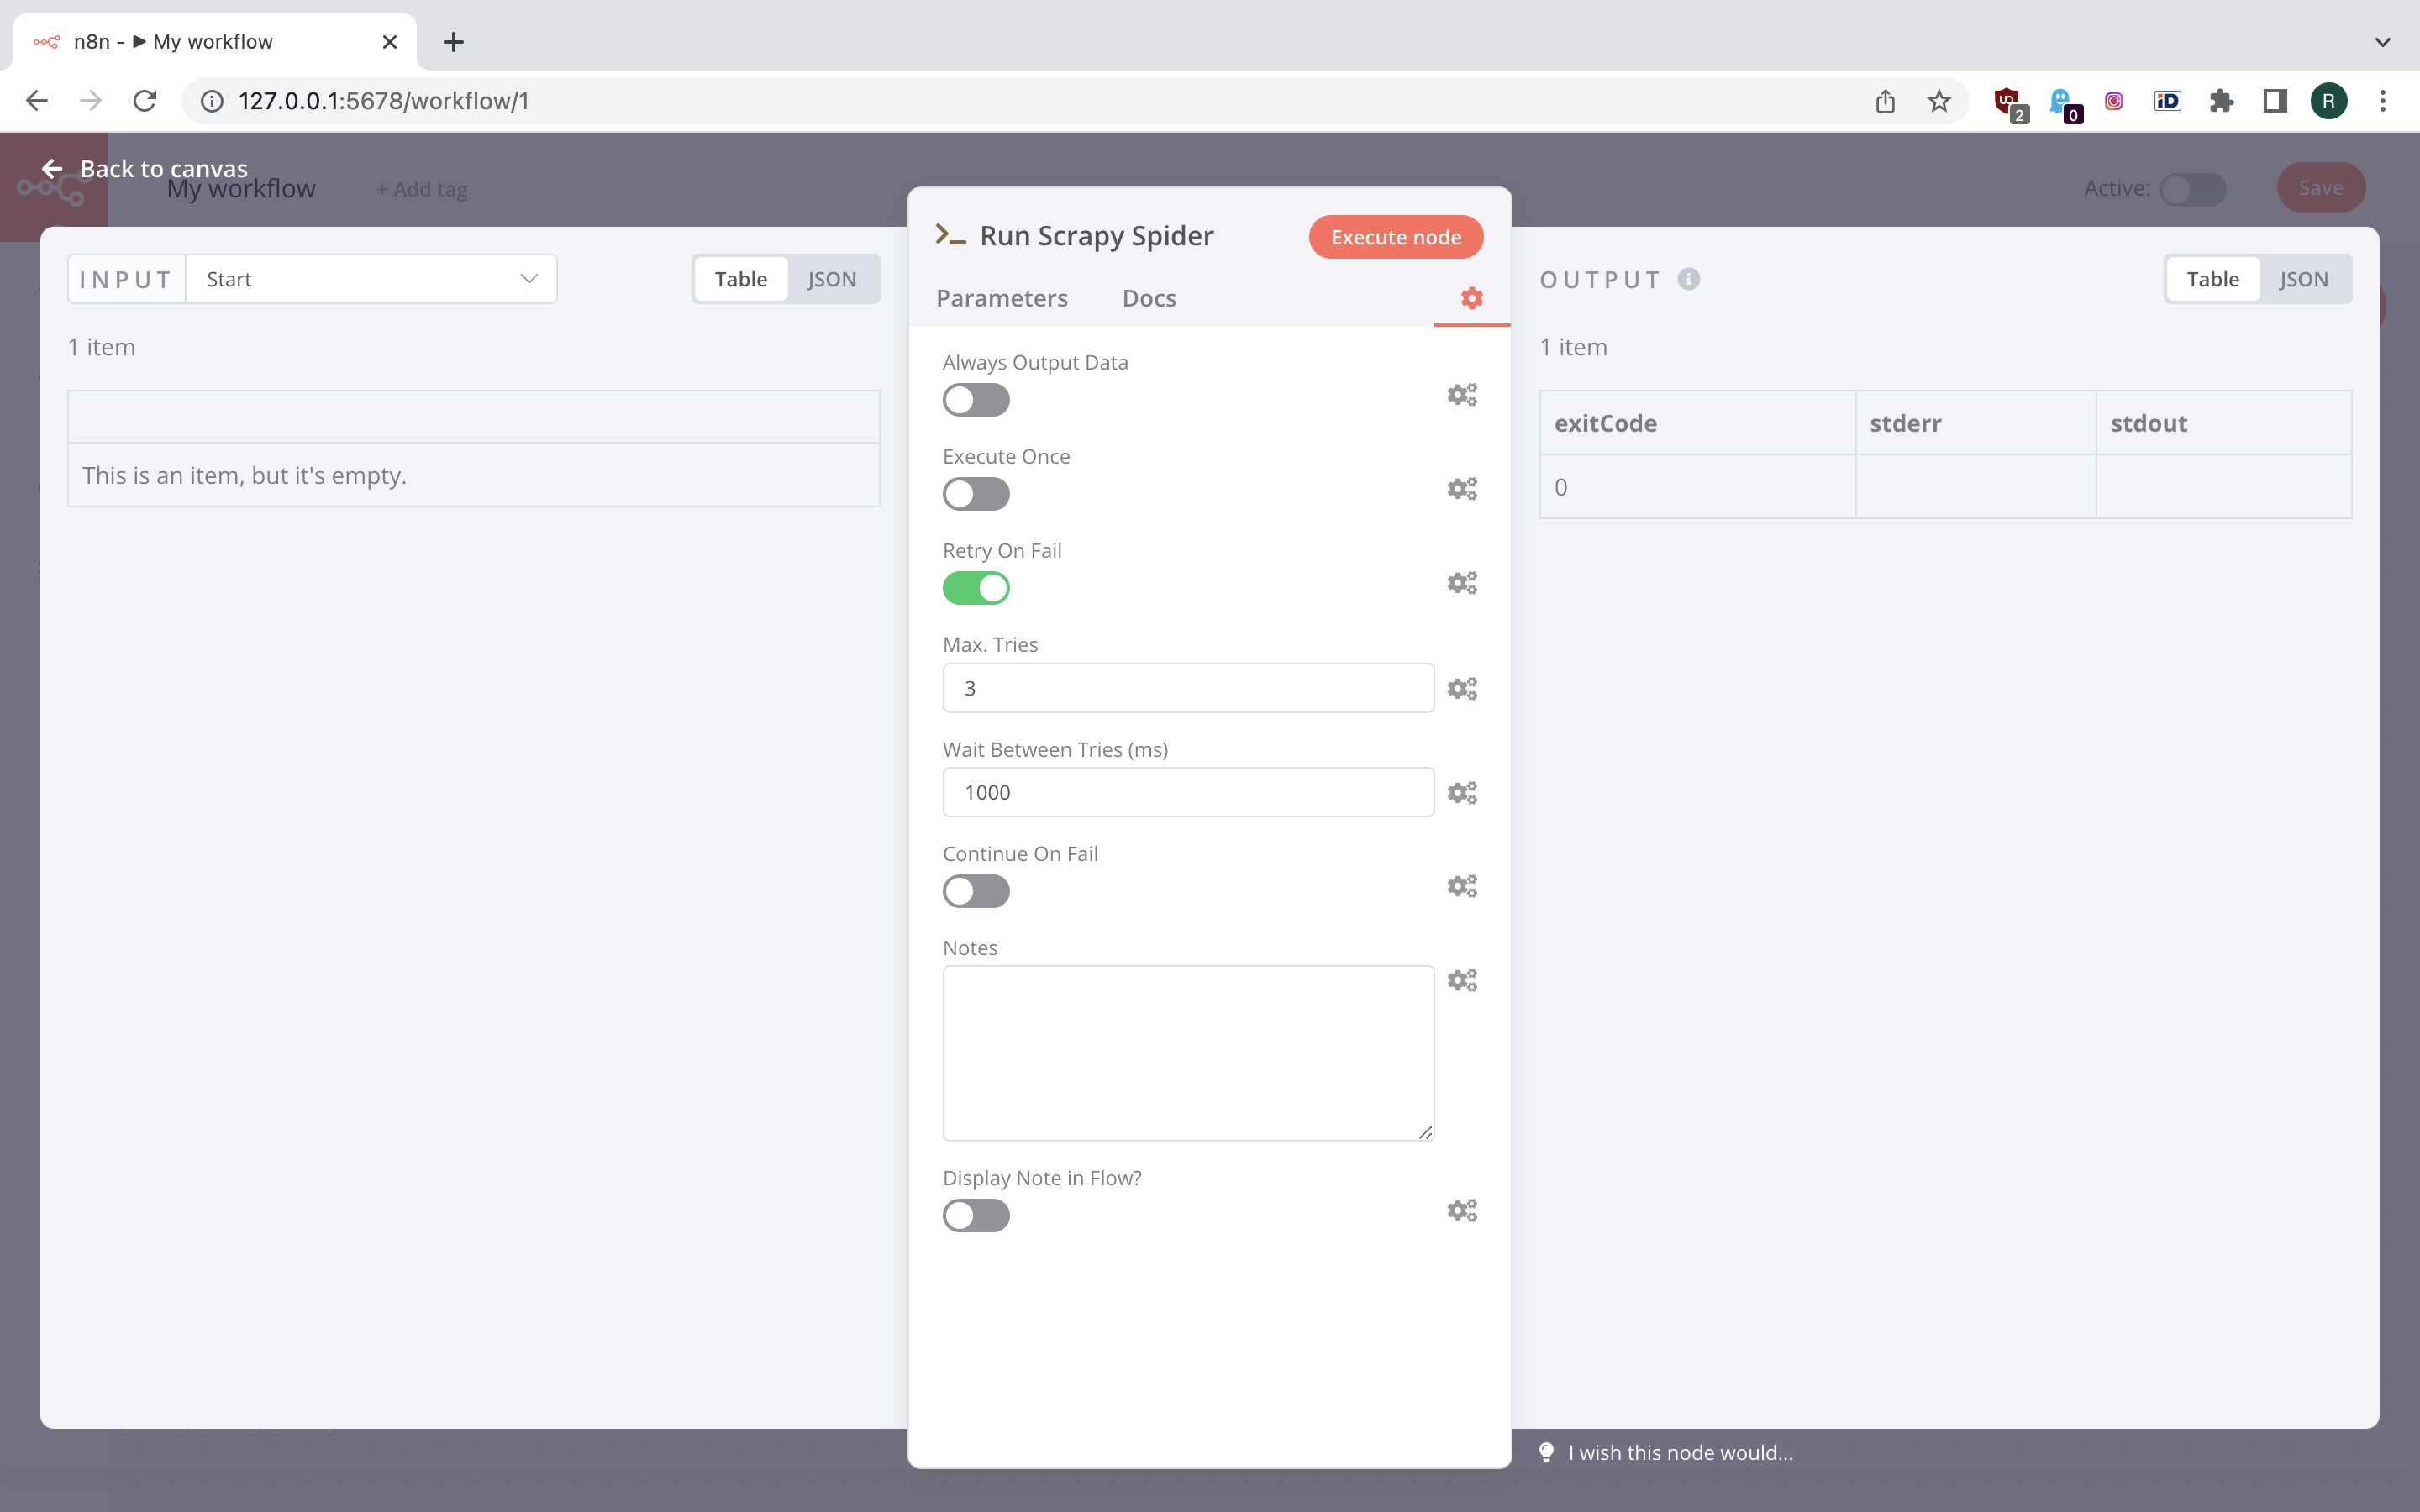Click the Run Scrapy Spider node title
The image size is (2420, 1512).
pos(1097,235)
